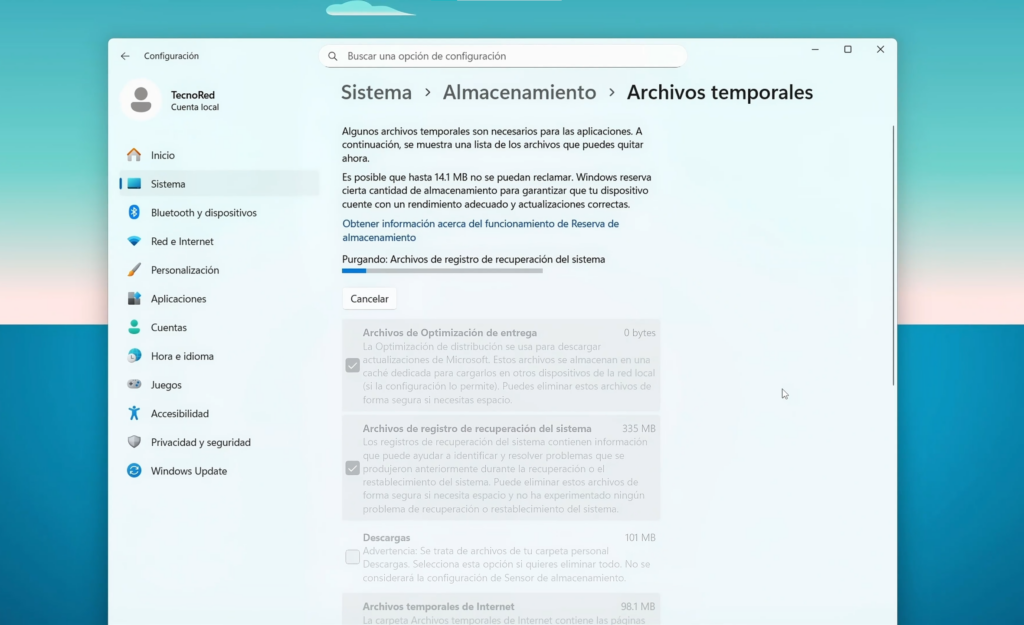Cancel the purge of recovery log files
Screen dimensions: 1024x625
(x=369, y=298)
